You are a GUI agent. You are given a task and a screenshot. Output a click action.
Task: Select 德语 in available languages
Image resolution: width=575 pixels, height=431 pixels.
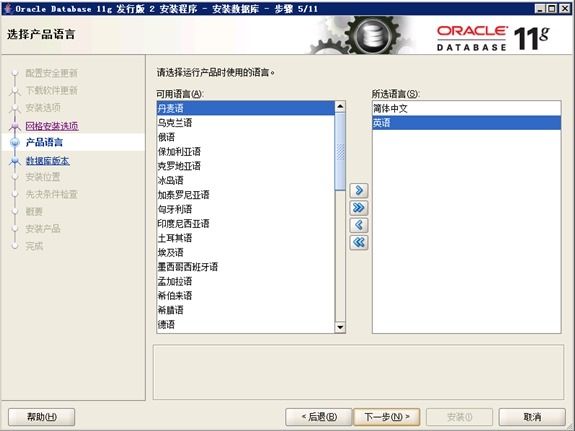[246, 324]
